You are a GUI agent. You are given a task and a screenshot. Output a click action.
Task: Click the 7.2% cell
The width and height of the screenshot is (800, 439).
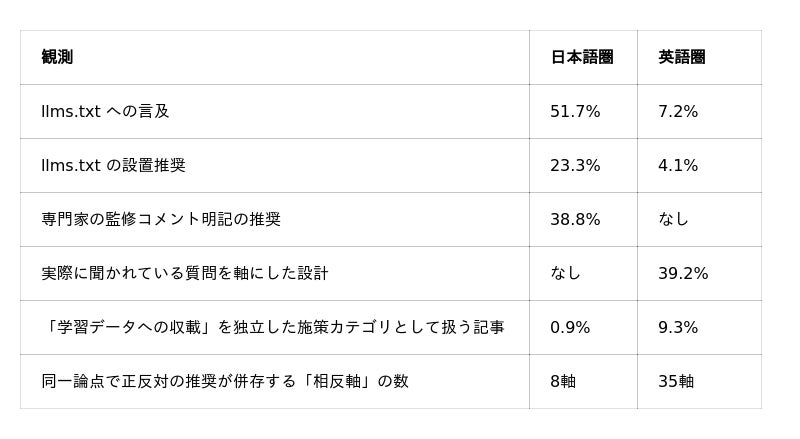tap(678, 111)
